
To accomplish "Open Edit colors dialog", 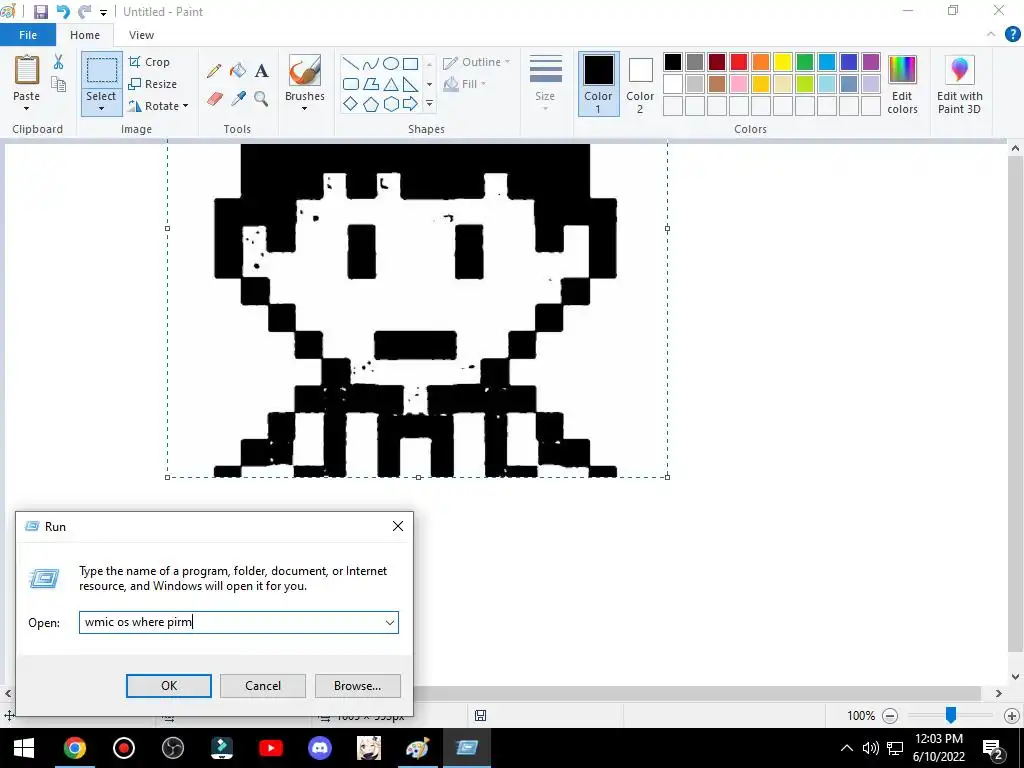I will click(x=902, y=85).
